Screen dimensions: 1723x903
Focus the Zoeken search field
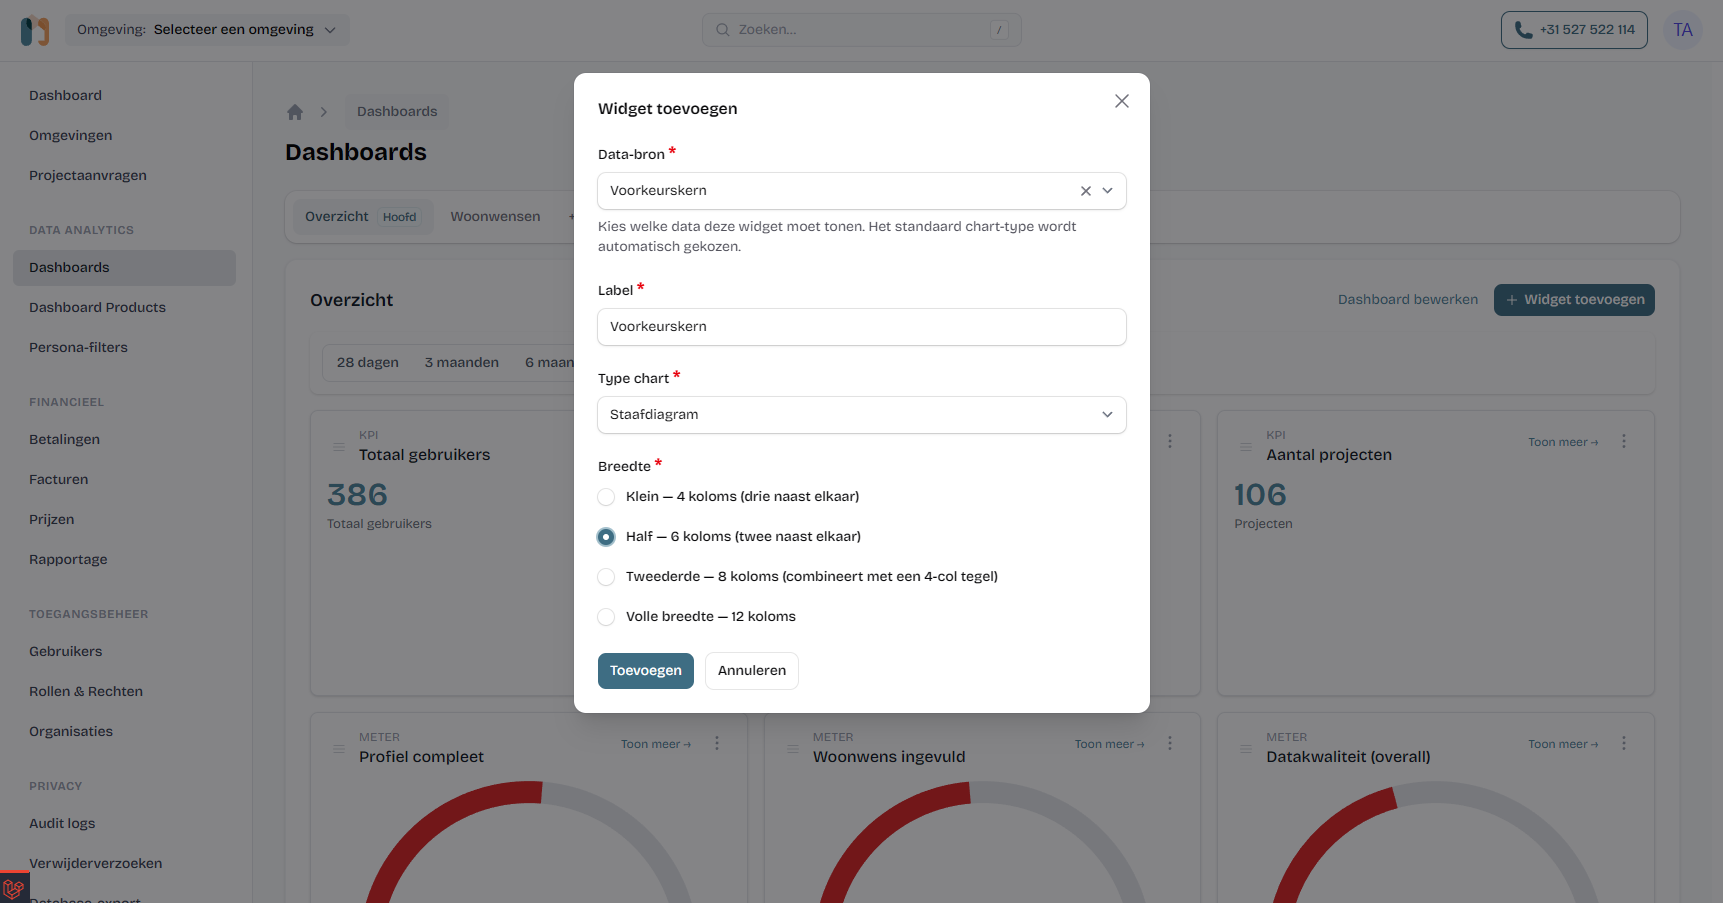coord(862,30)
